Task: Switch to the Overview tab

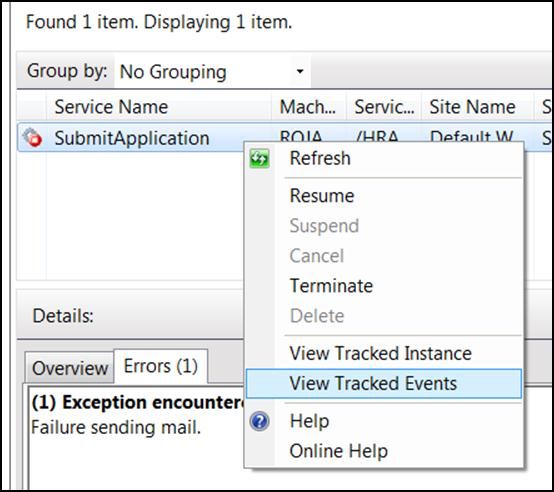Action: (70, 368)
